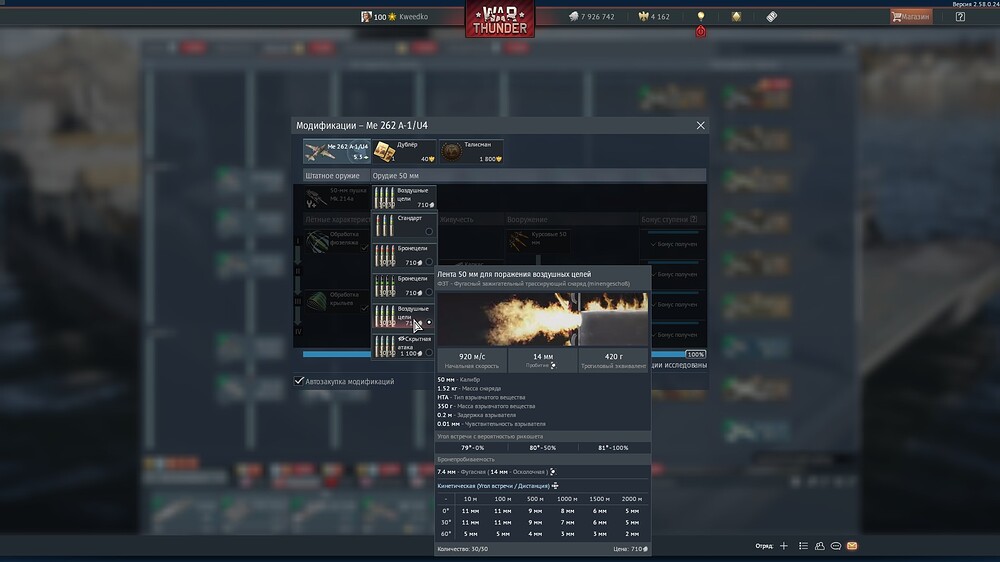Choose Скрытная атака belt radio button
1000x562 pixels.
click(x=429, y=352)
